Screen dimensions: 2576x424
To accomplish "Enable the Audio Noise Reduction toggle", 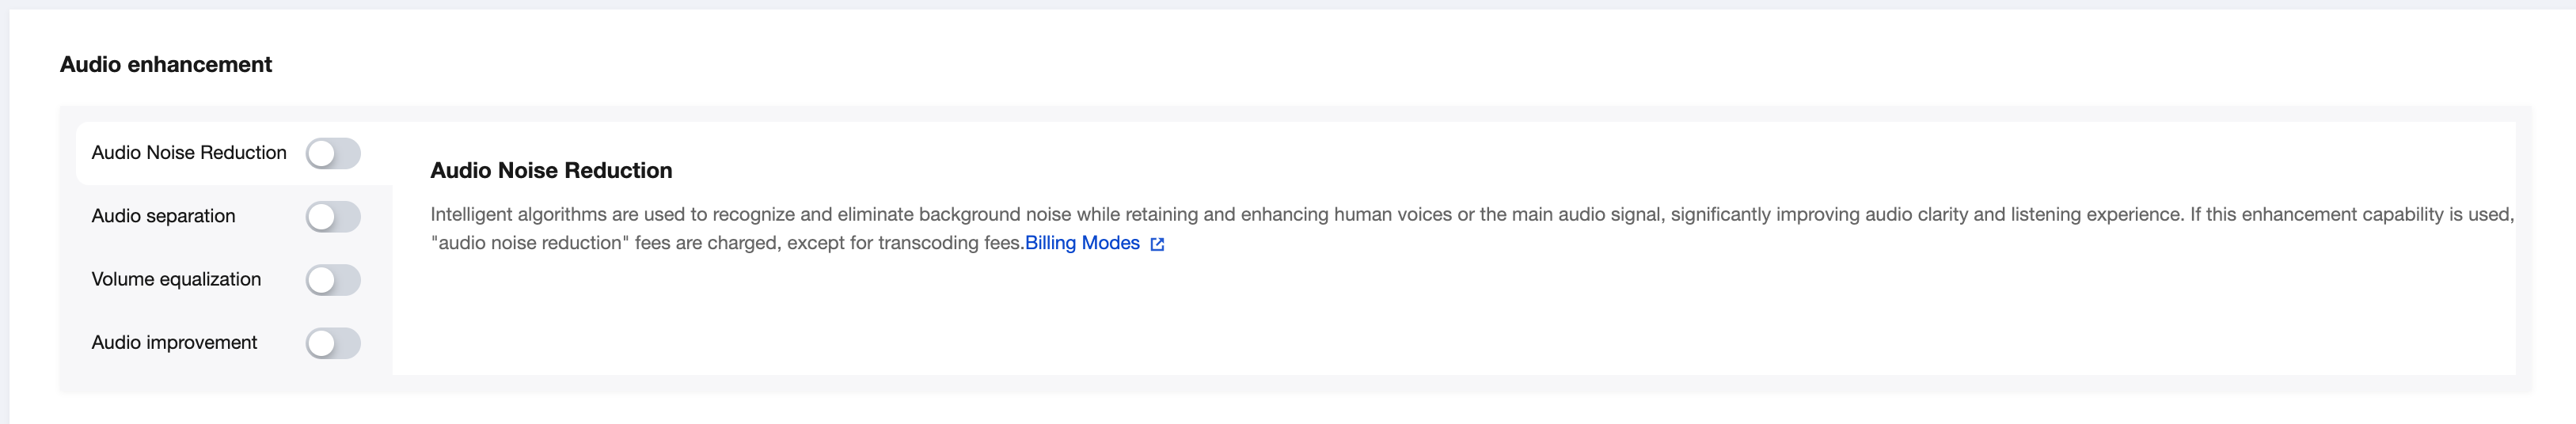I will (333, 154).
